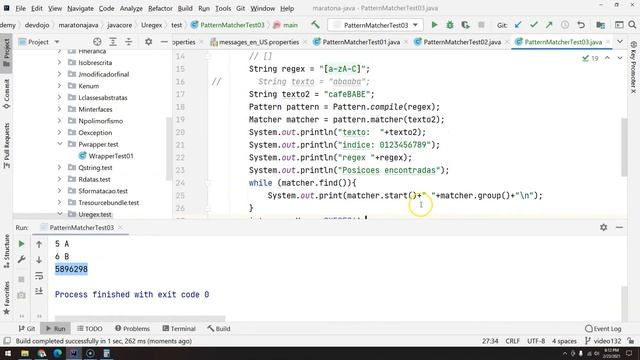
Task: Switch to PatternMatcherTest02.java tab
Action: [x=462, y=42]
